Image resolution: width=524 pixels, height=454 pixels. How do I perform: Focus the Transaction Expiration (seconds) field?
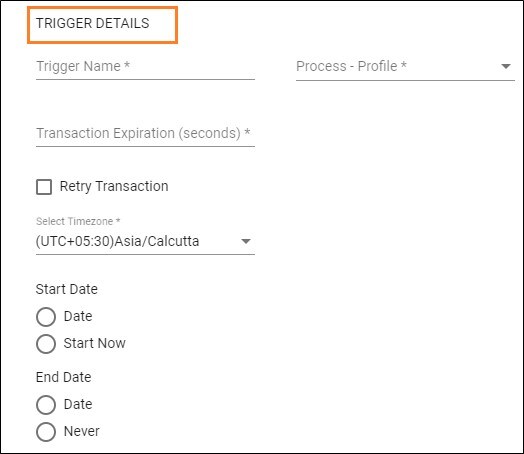pyautogui.click(x=145, y=134)
